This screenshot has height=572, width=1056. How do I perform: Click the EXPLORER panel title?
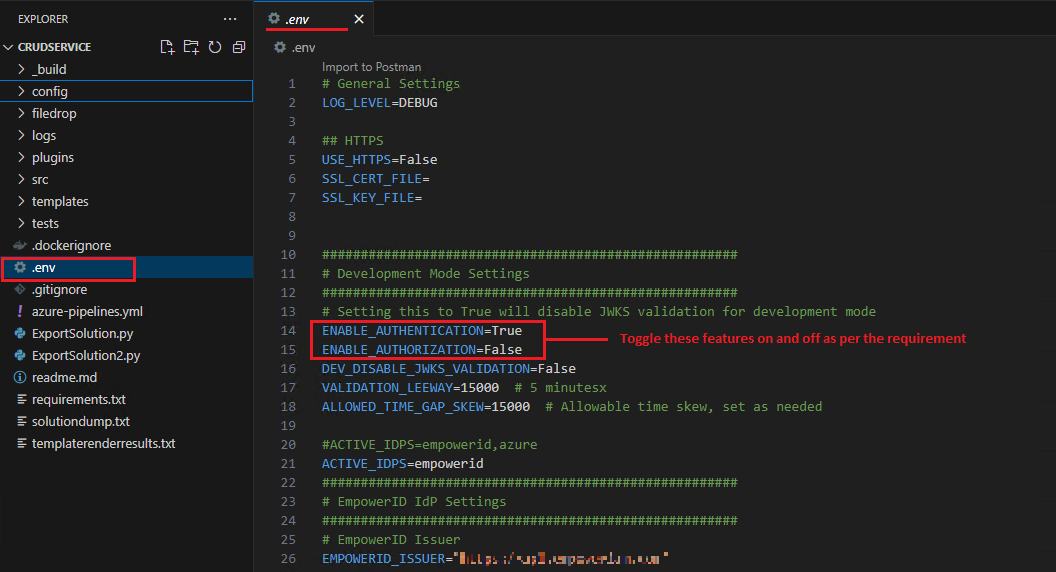[43, 19]
